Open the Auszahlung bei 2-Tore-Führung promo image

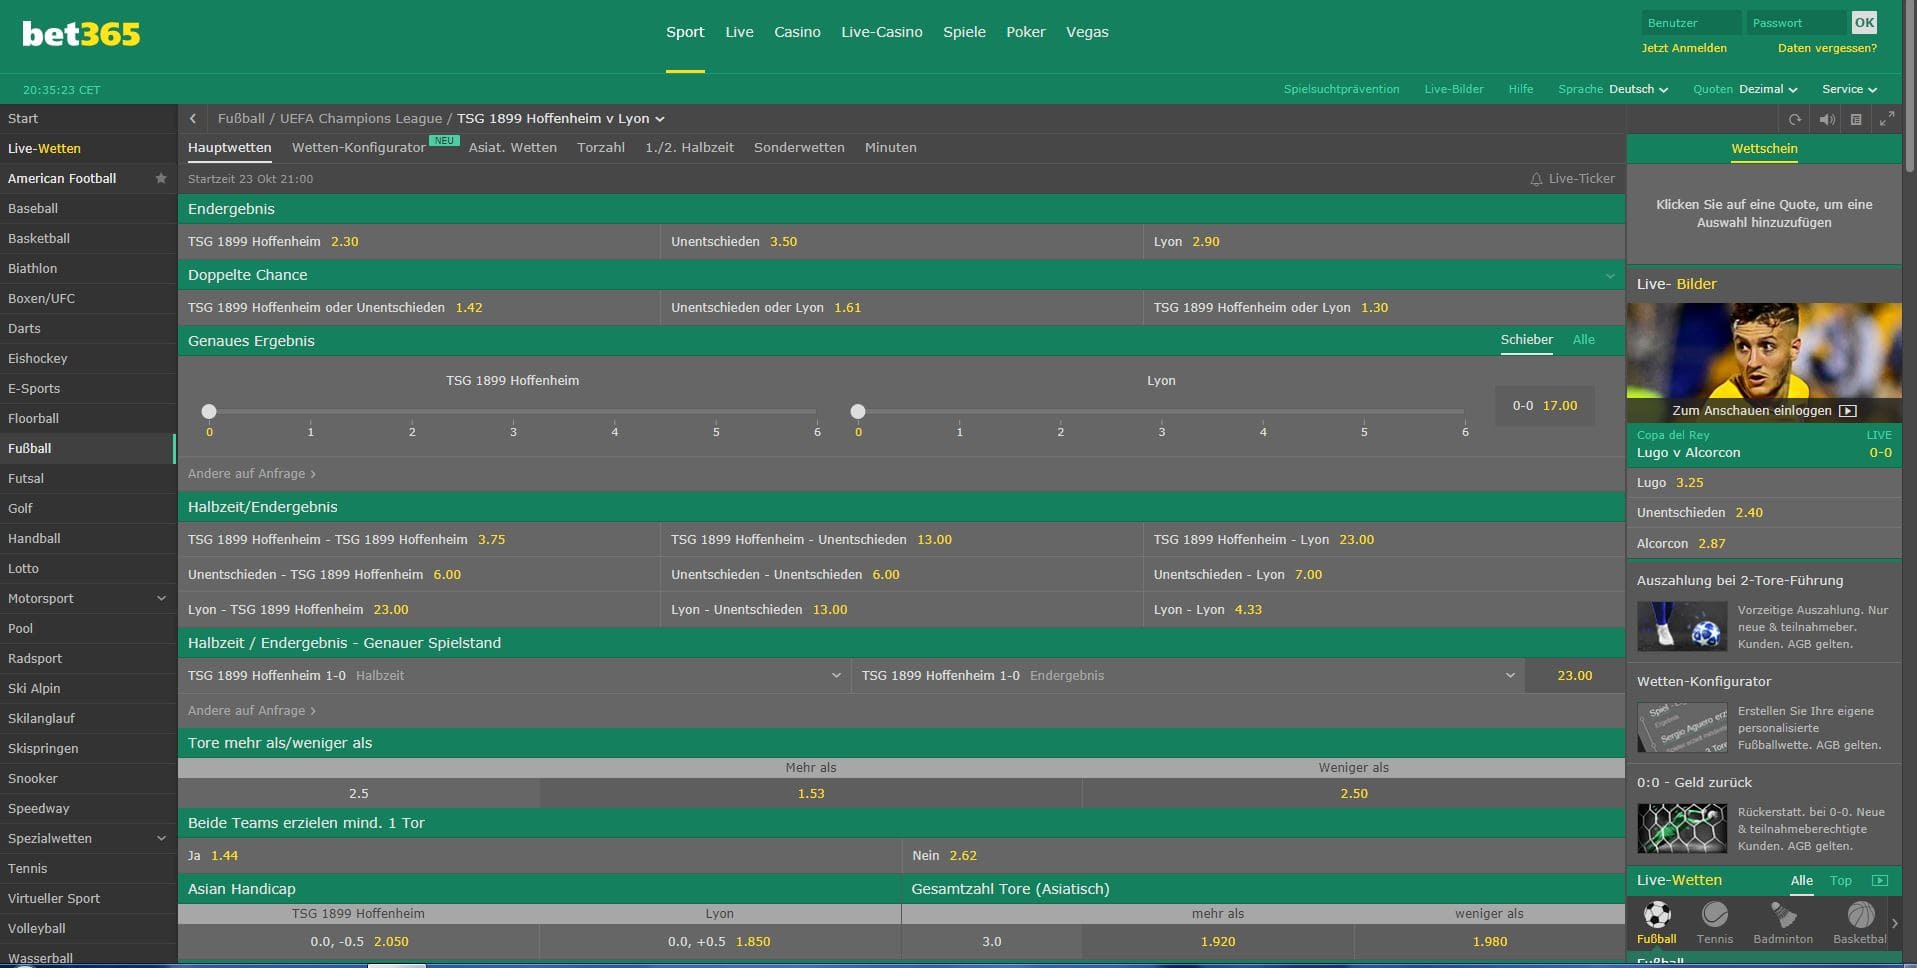[1682, 626]
